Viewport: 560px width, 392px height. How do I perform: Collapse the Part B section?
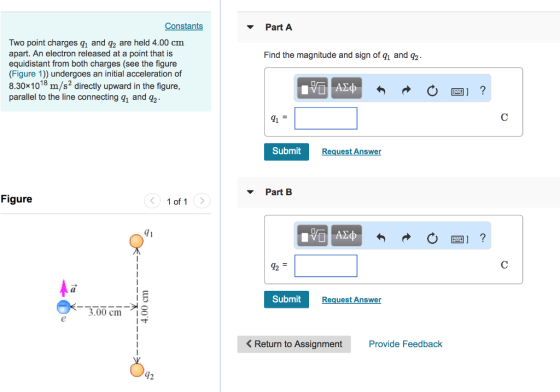(x=250, y=192)
